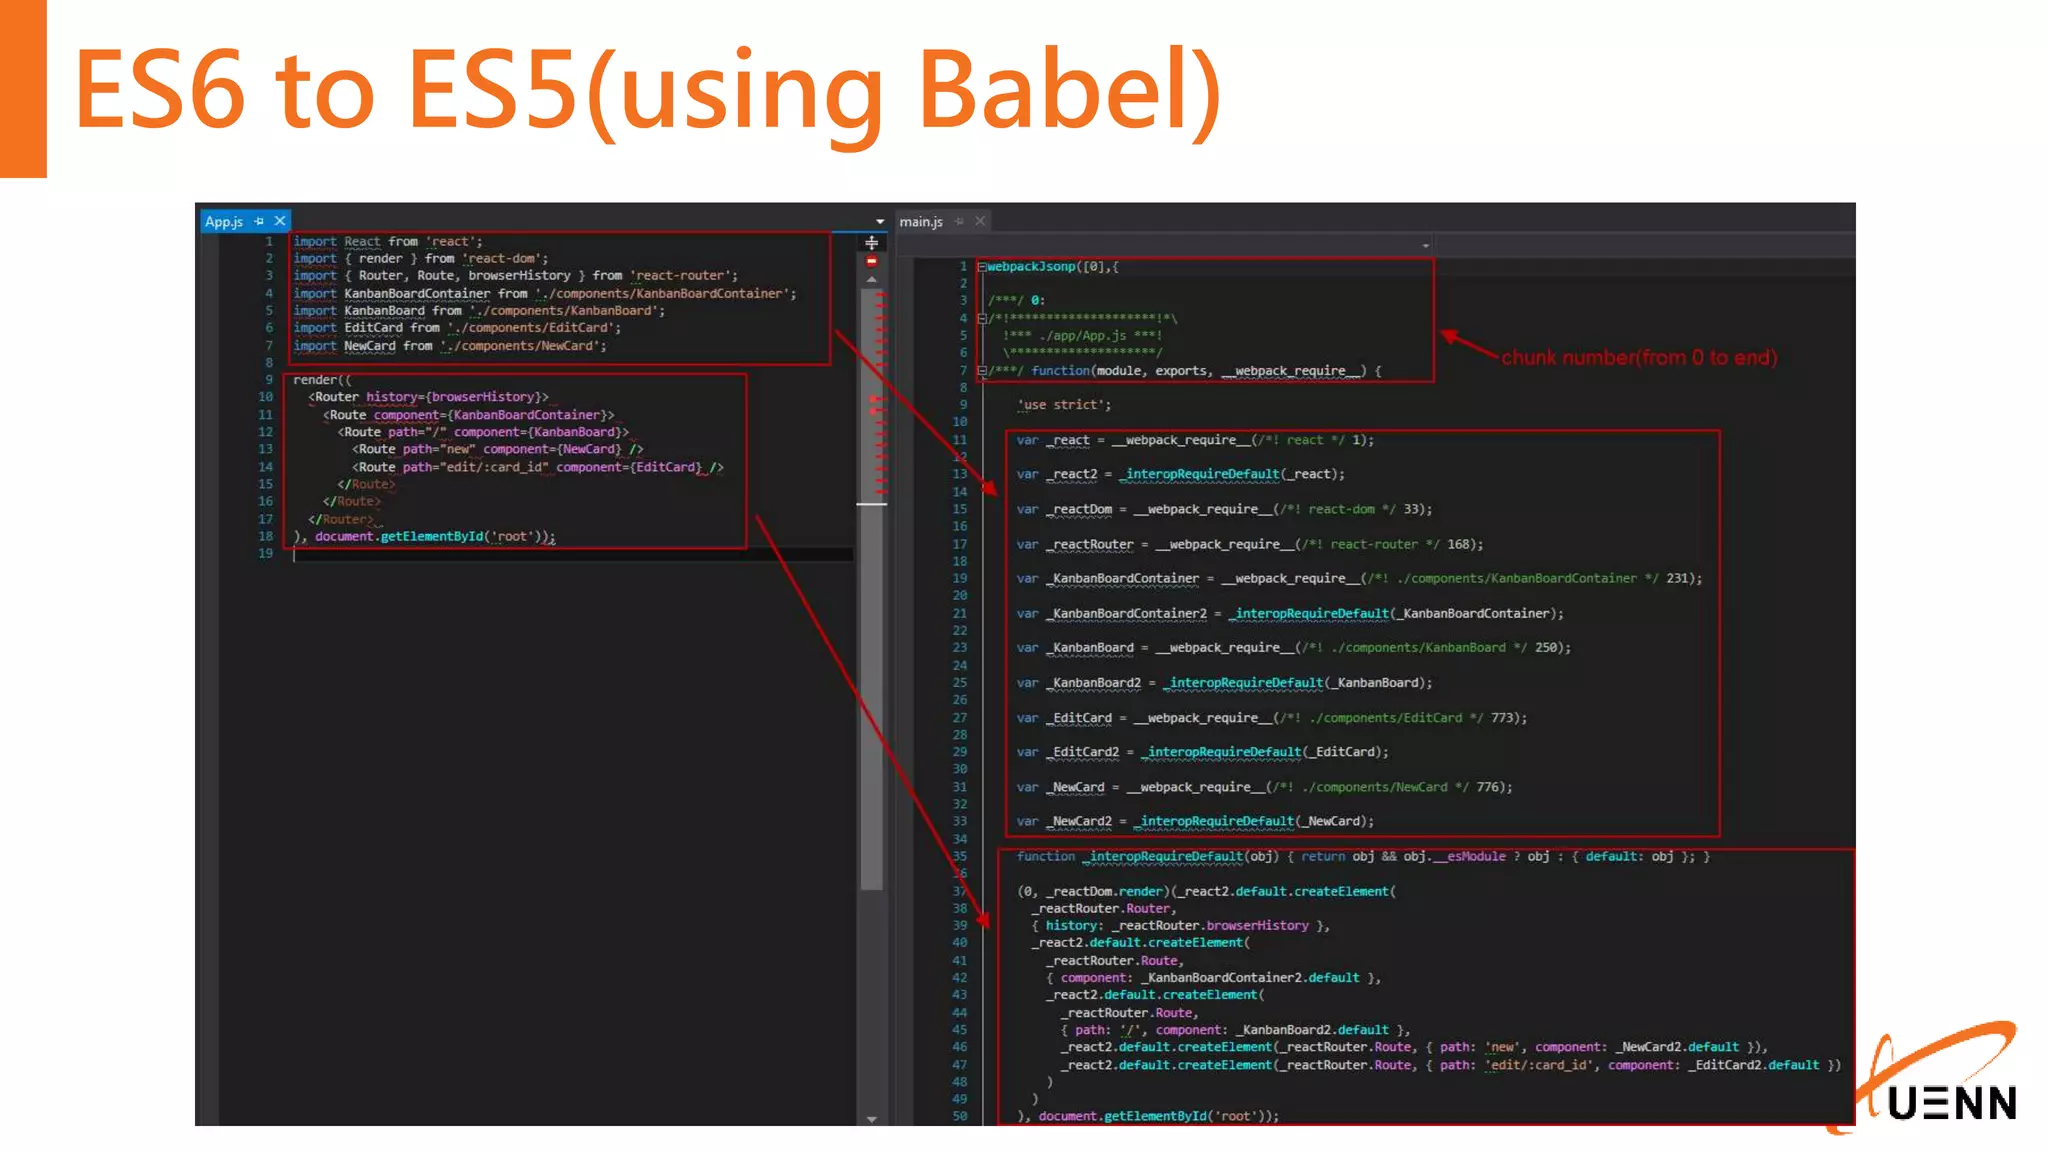This screenshot has width=2048, height=1152.
Task: Collapse the function block on main.js line 7
Action: [x=982, y=371]
